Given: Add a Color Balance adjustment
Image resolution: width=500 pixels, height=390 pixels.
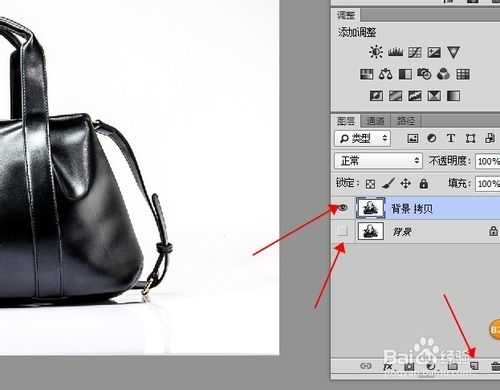Looking at the screenshot, I should [386, 74].
